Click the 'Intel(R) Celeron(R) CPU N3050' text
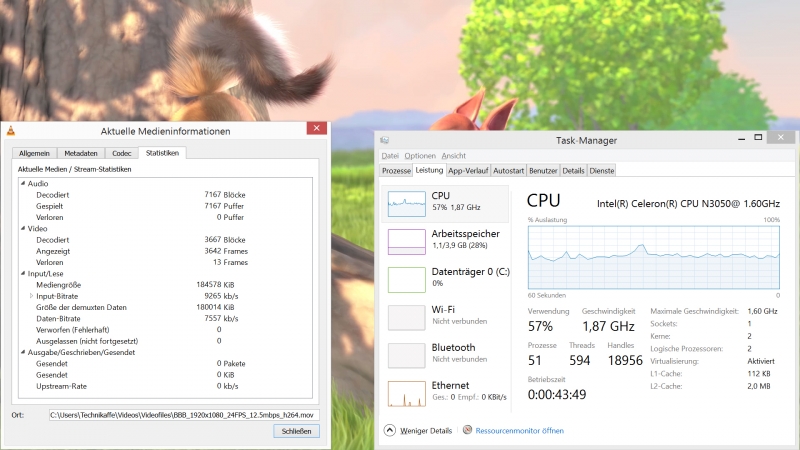This screenshot has height=450, width=800. 688,204
